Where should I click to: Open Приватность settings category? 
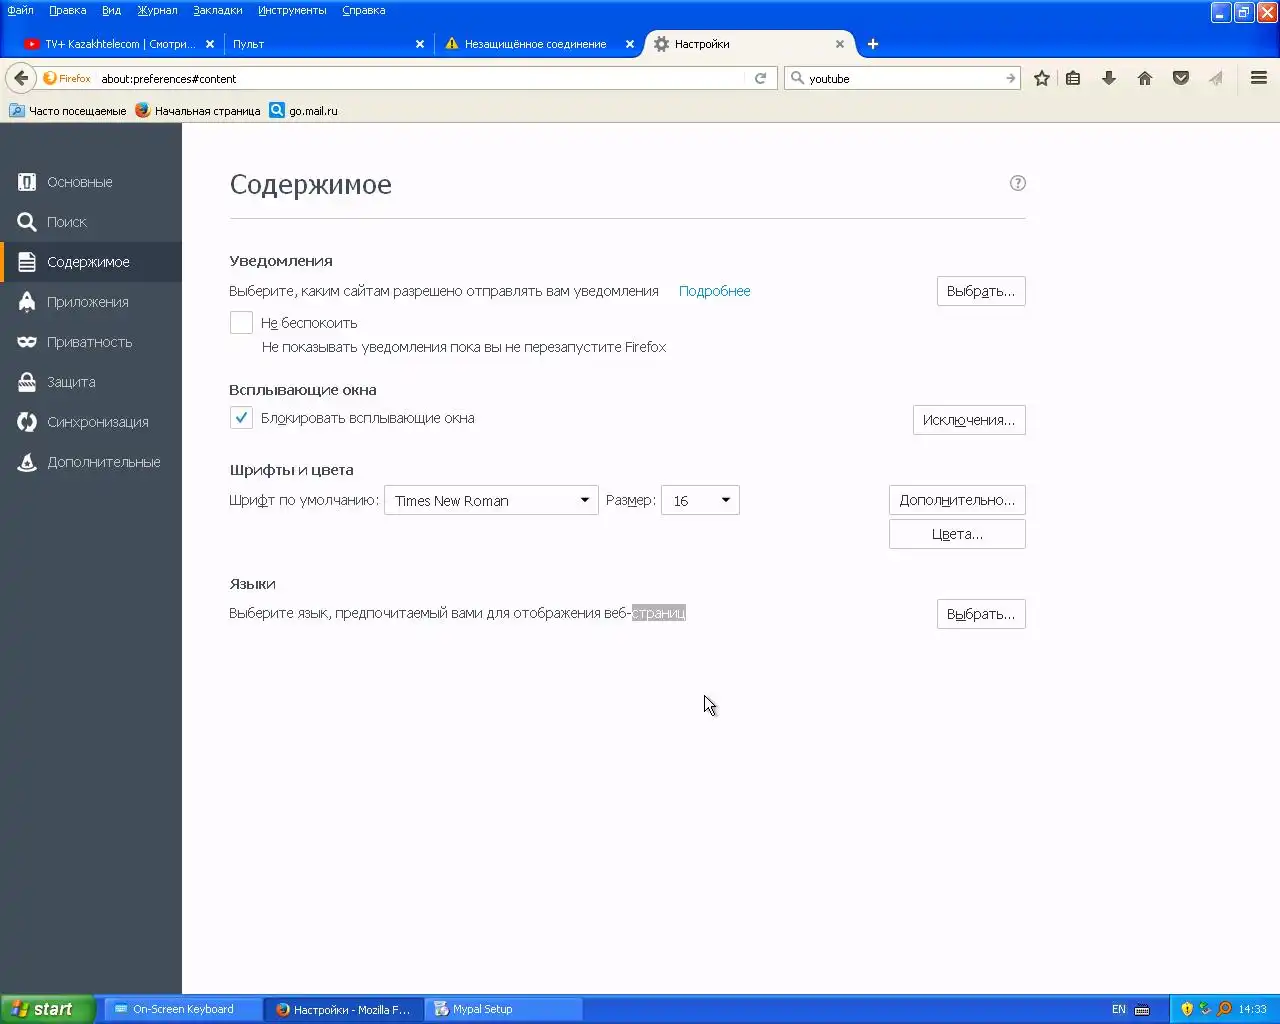91,342
